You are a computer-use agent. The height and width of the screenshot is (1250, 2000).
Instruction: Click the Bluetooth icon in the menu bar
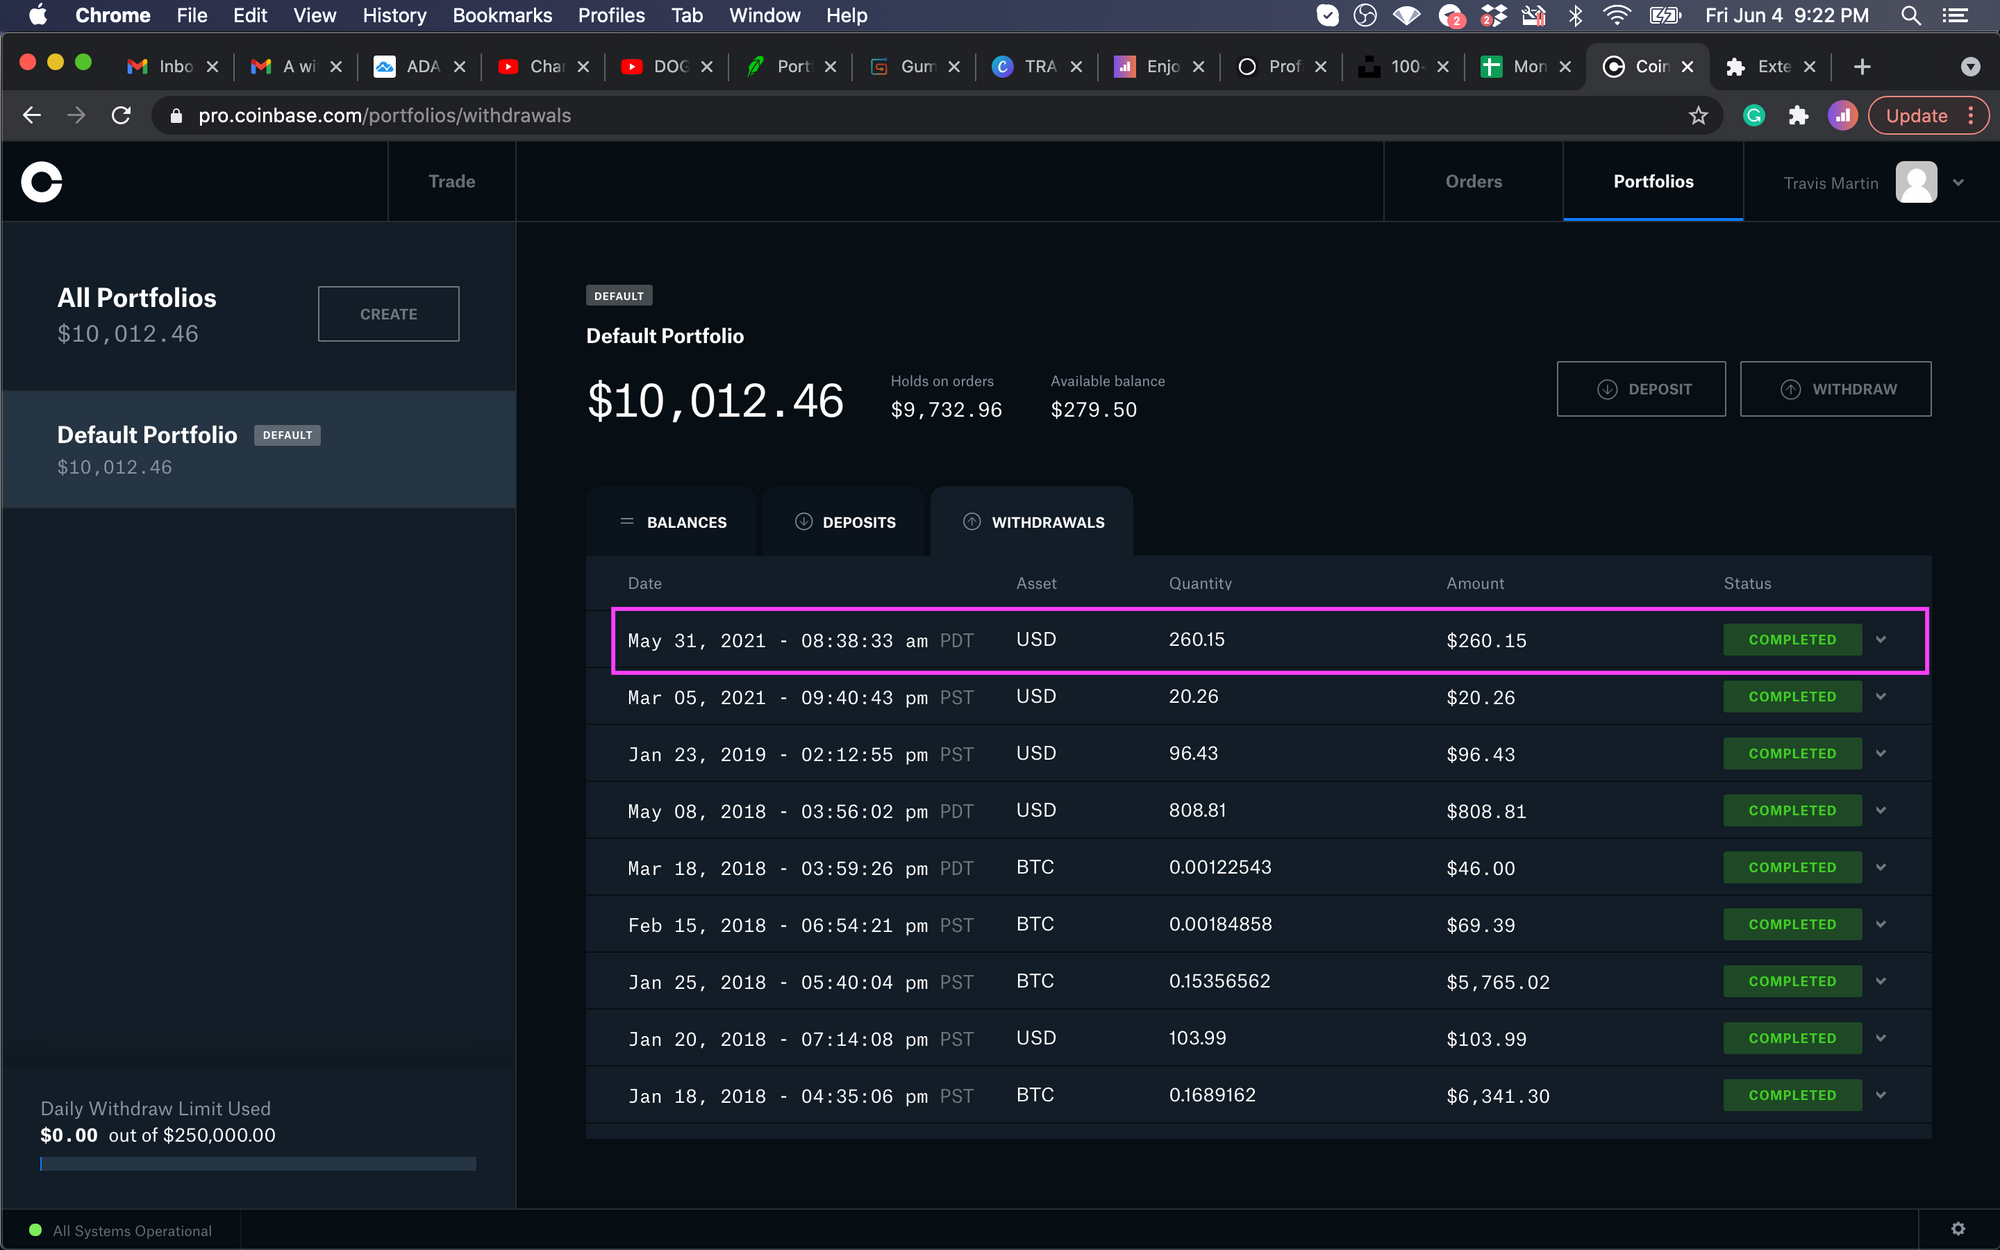pos(1575,15)
